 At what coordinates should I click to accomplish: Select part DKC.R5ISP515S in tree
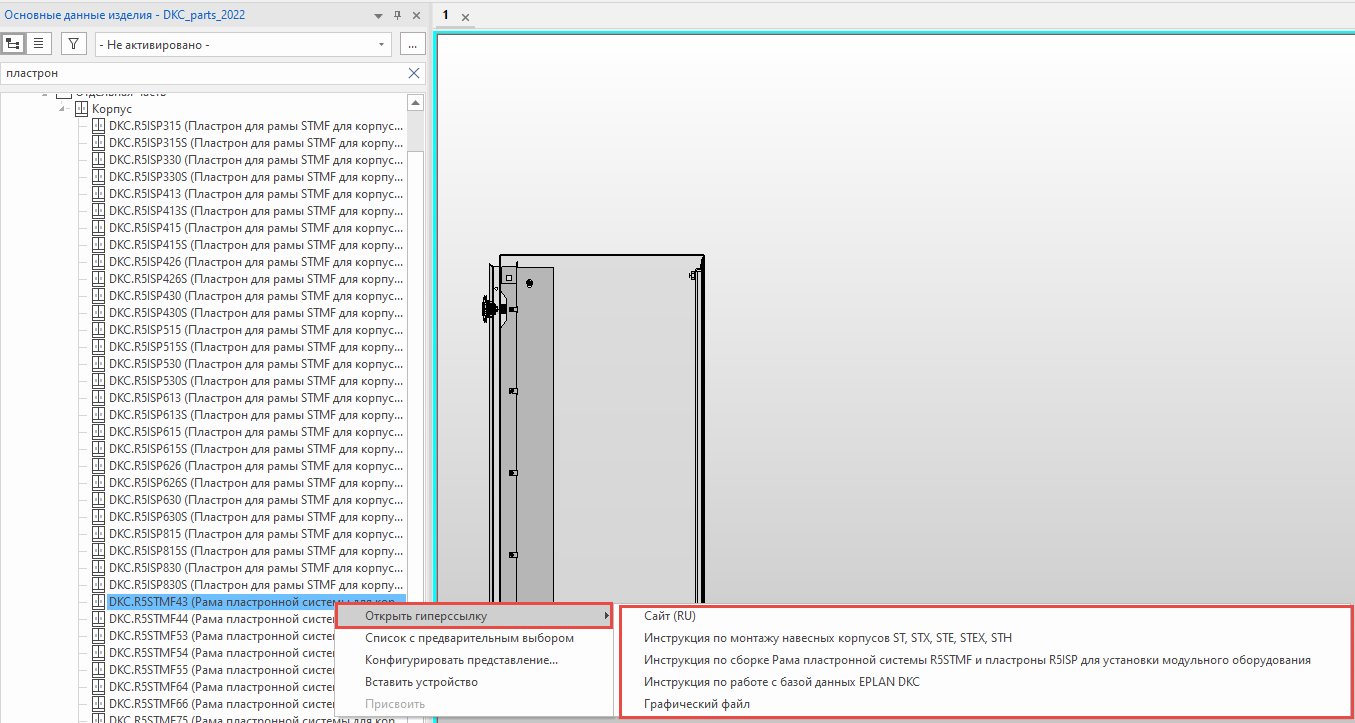pos(256,347)
